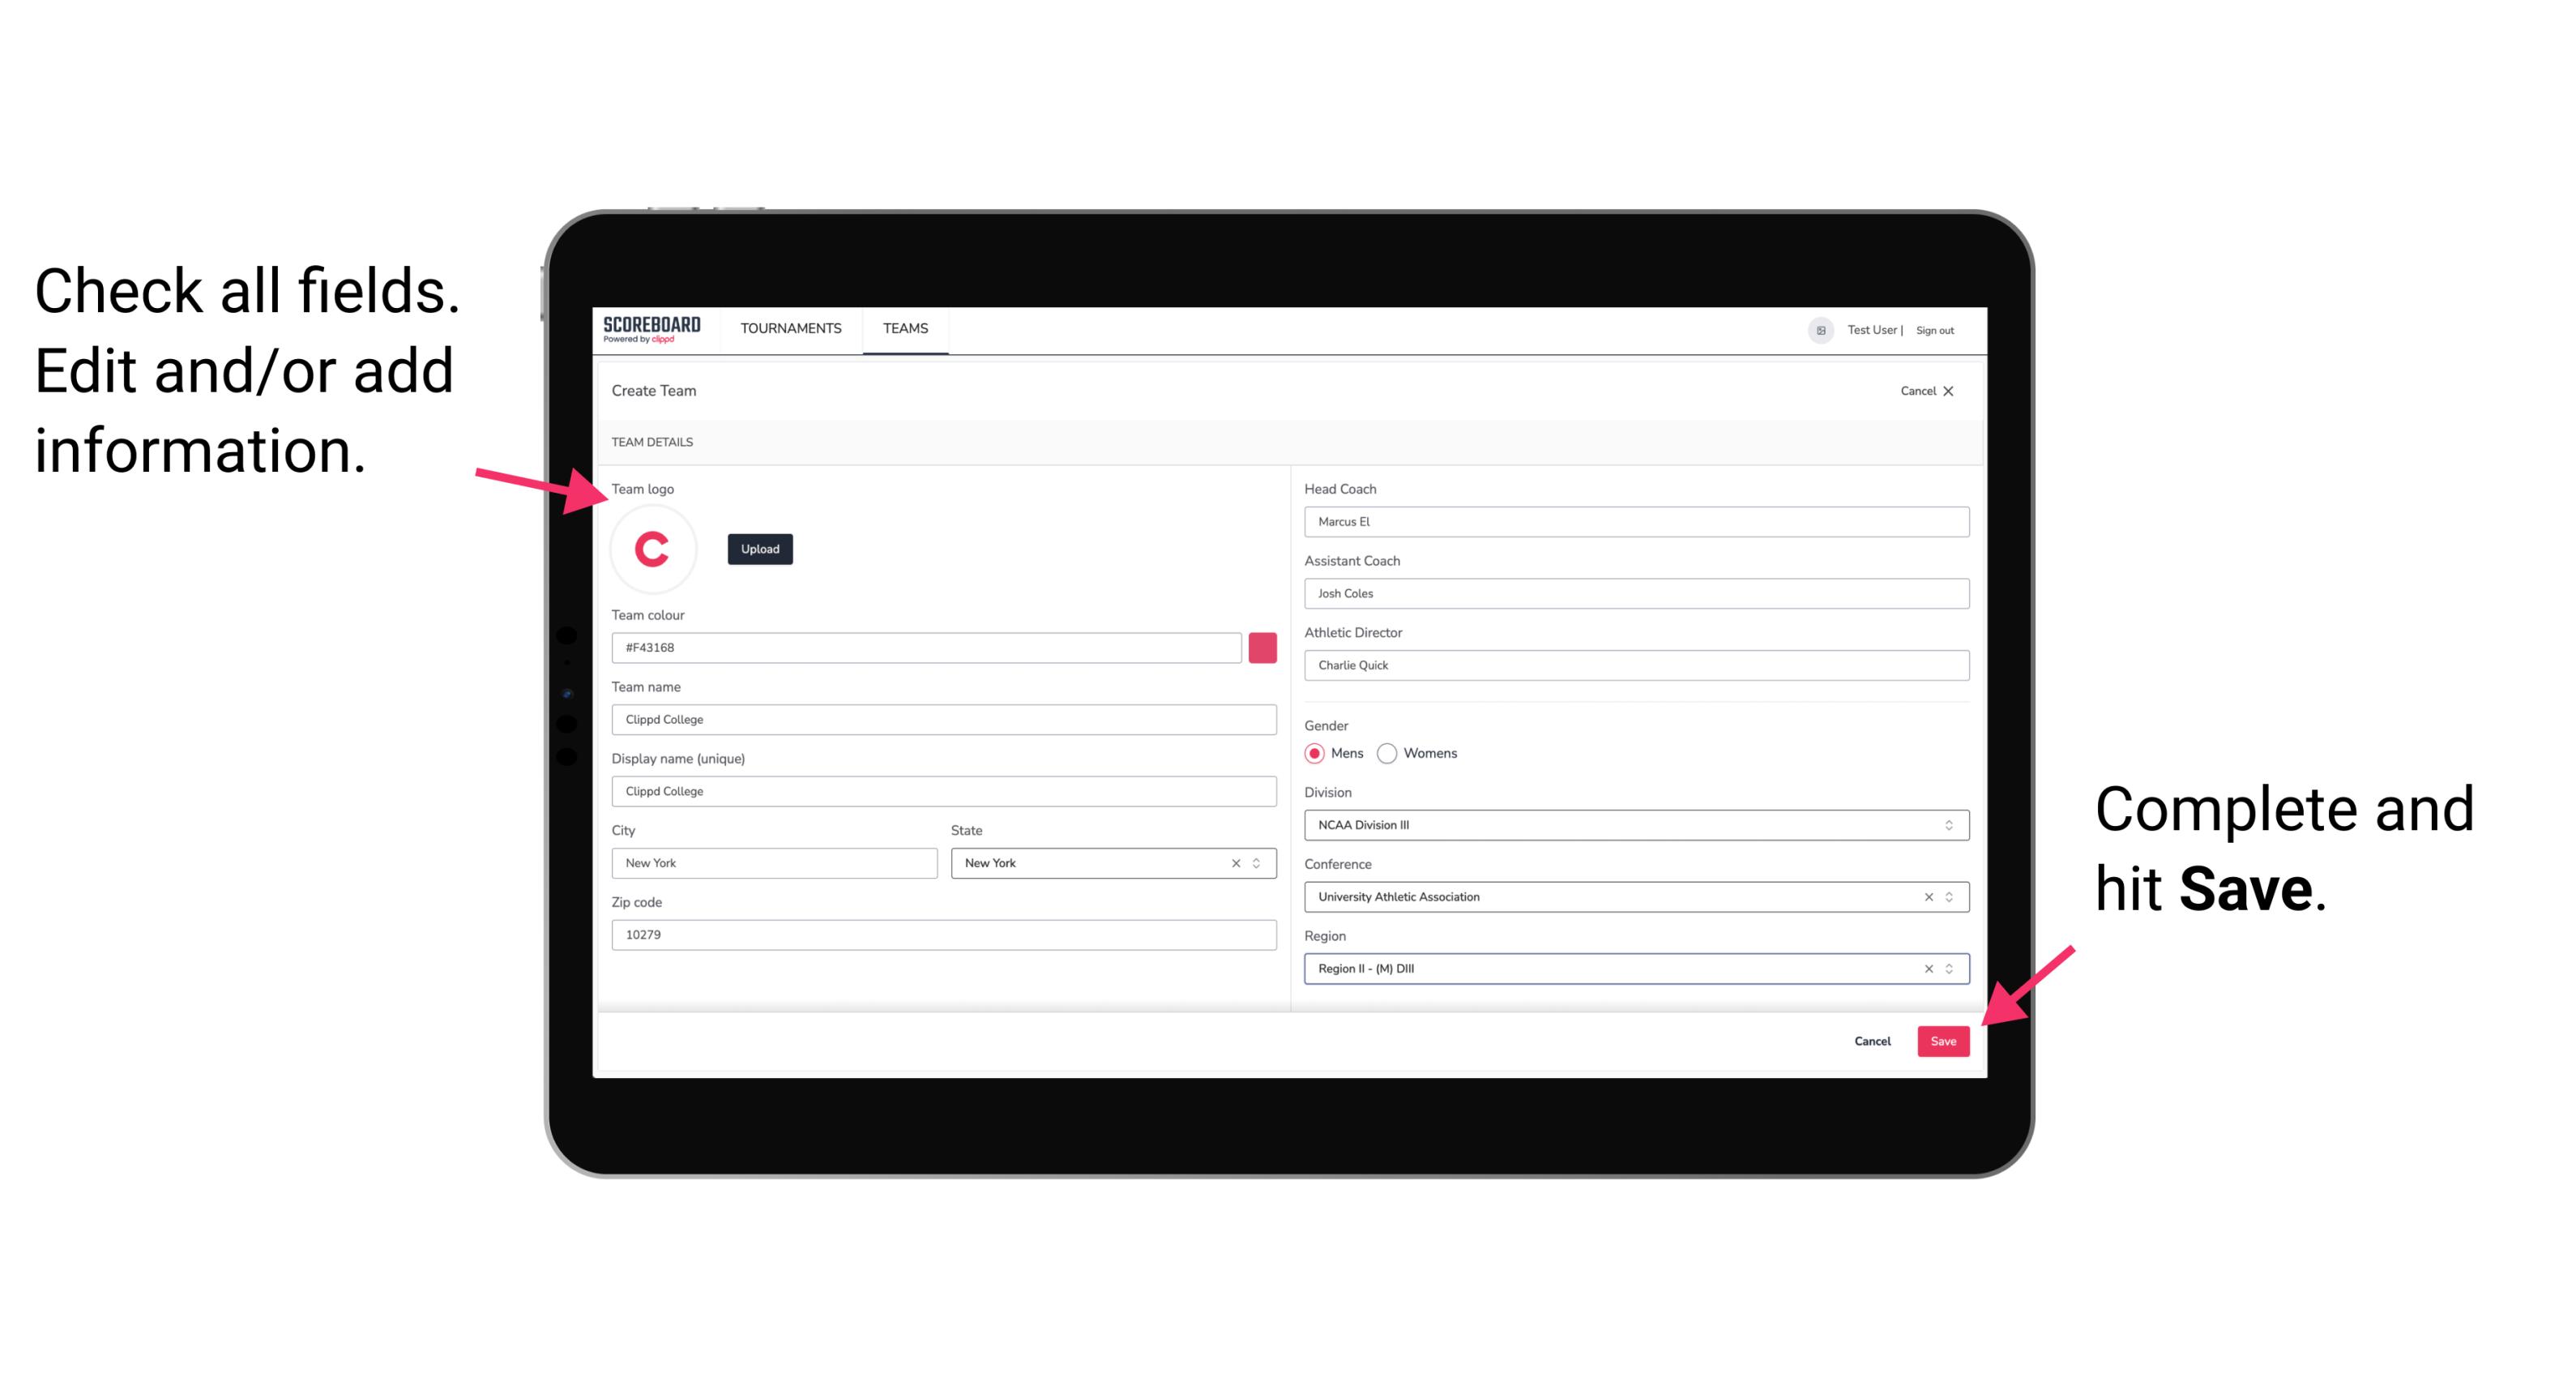
Task: Click the red color swatch next to hex field
Action: point(1262,647)
